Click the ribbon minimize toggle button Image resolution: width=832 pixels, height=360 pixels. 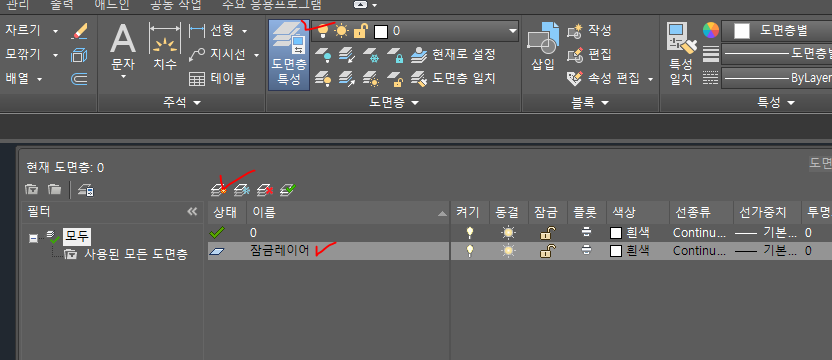point(361,5)
